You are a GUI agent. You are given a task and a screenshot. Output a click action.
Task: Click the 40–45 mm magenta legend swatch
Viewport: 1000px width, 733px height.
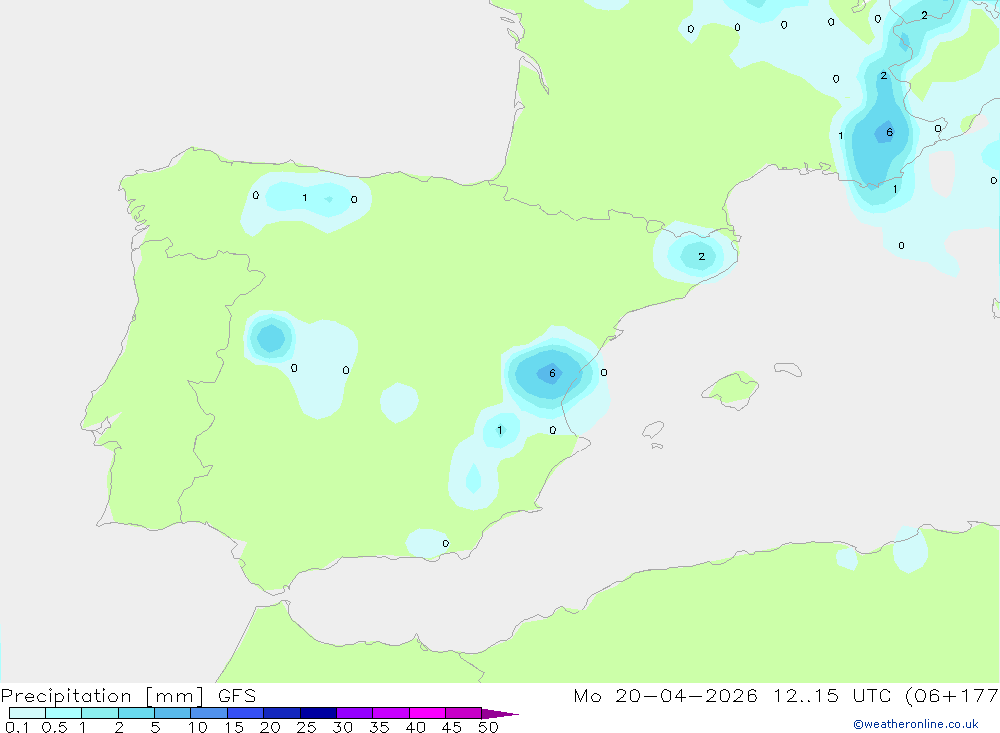(x=427, y=713)
